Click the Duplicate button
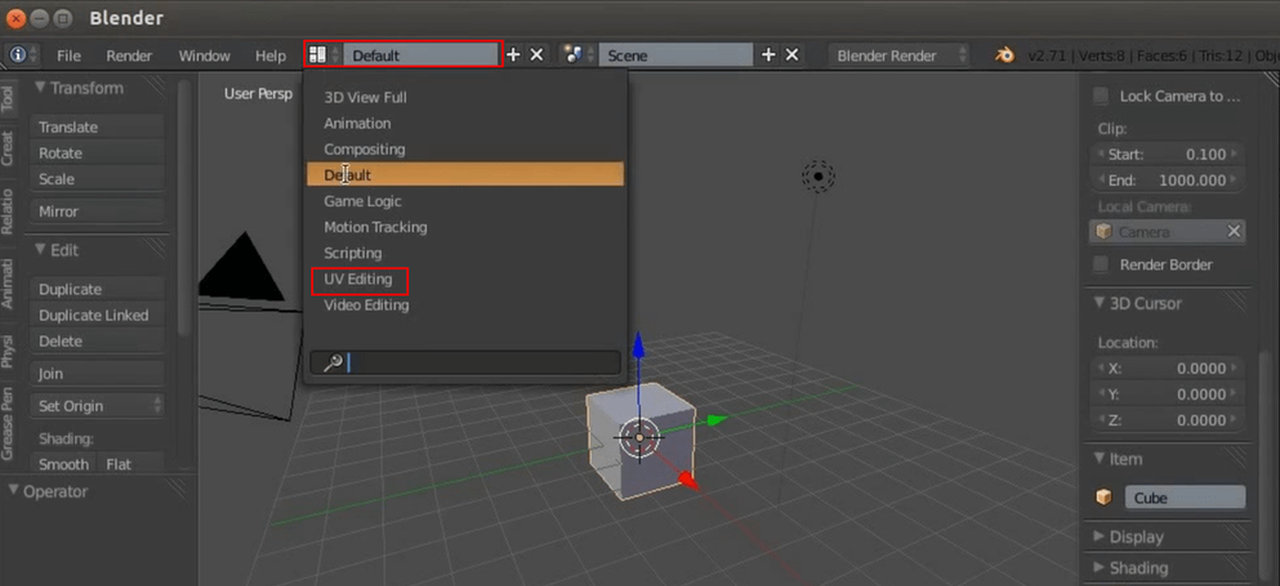This screenshot has width=1280, height=586. click(98, 289)
